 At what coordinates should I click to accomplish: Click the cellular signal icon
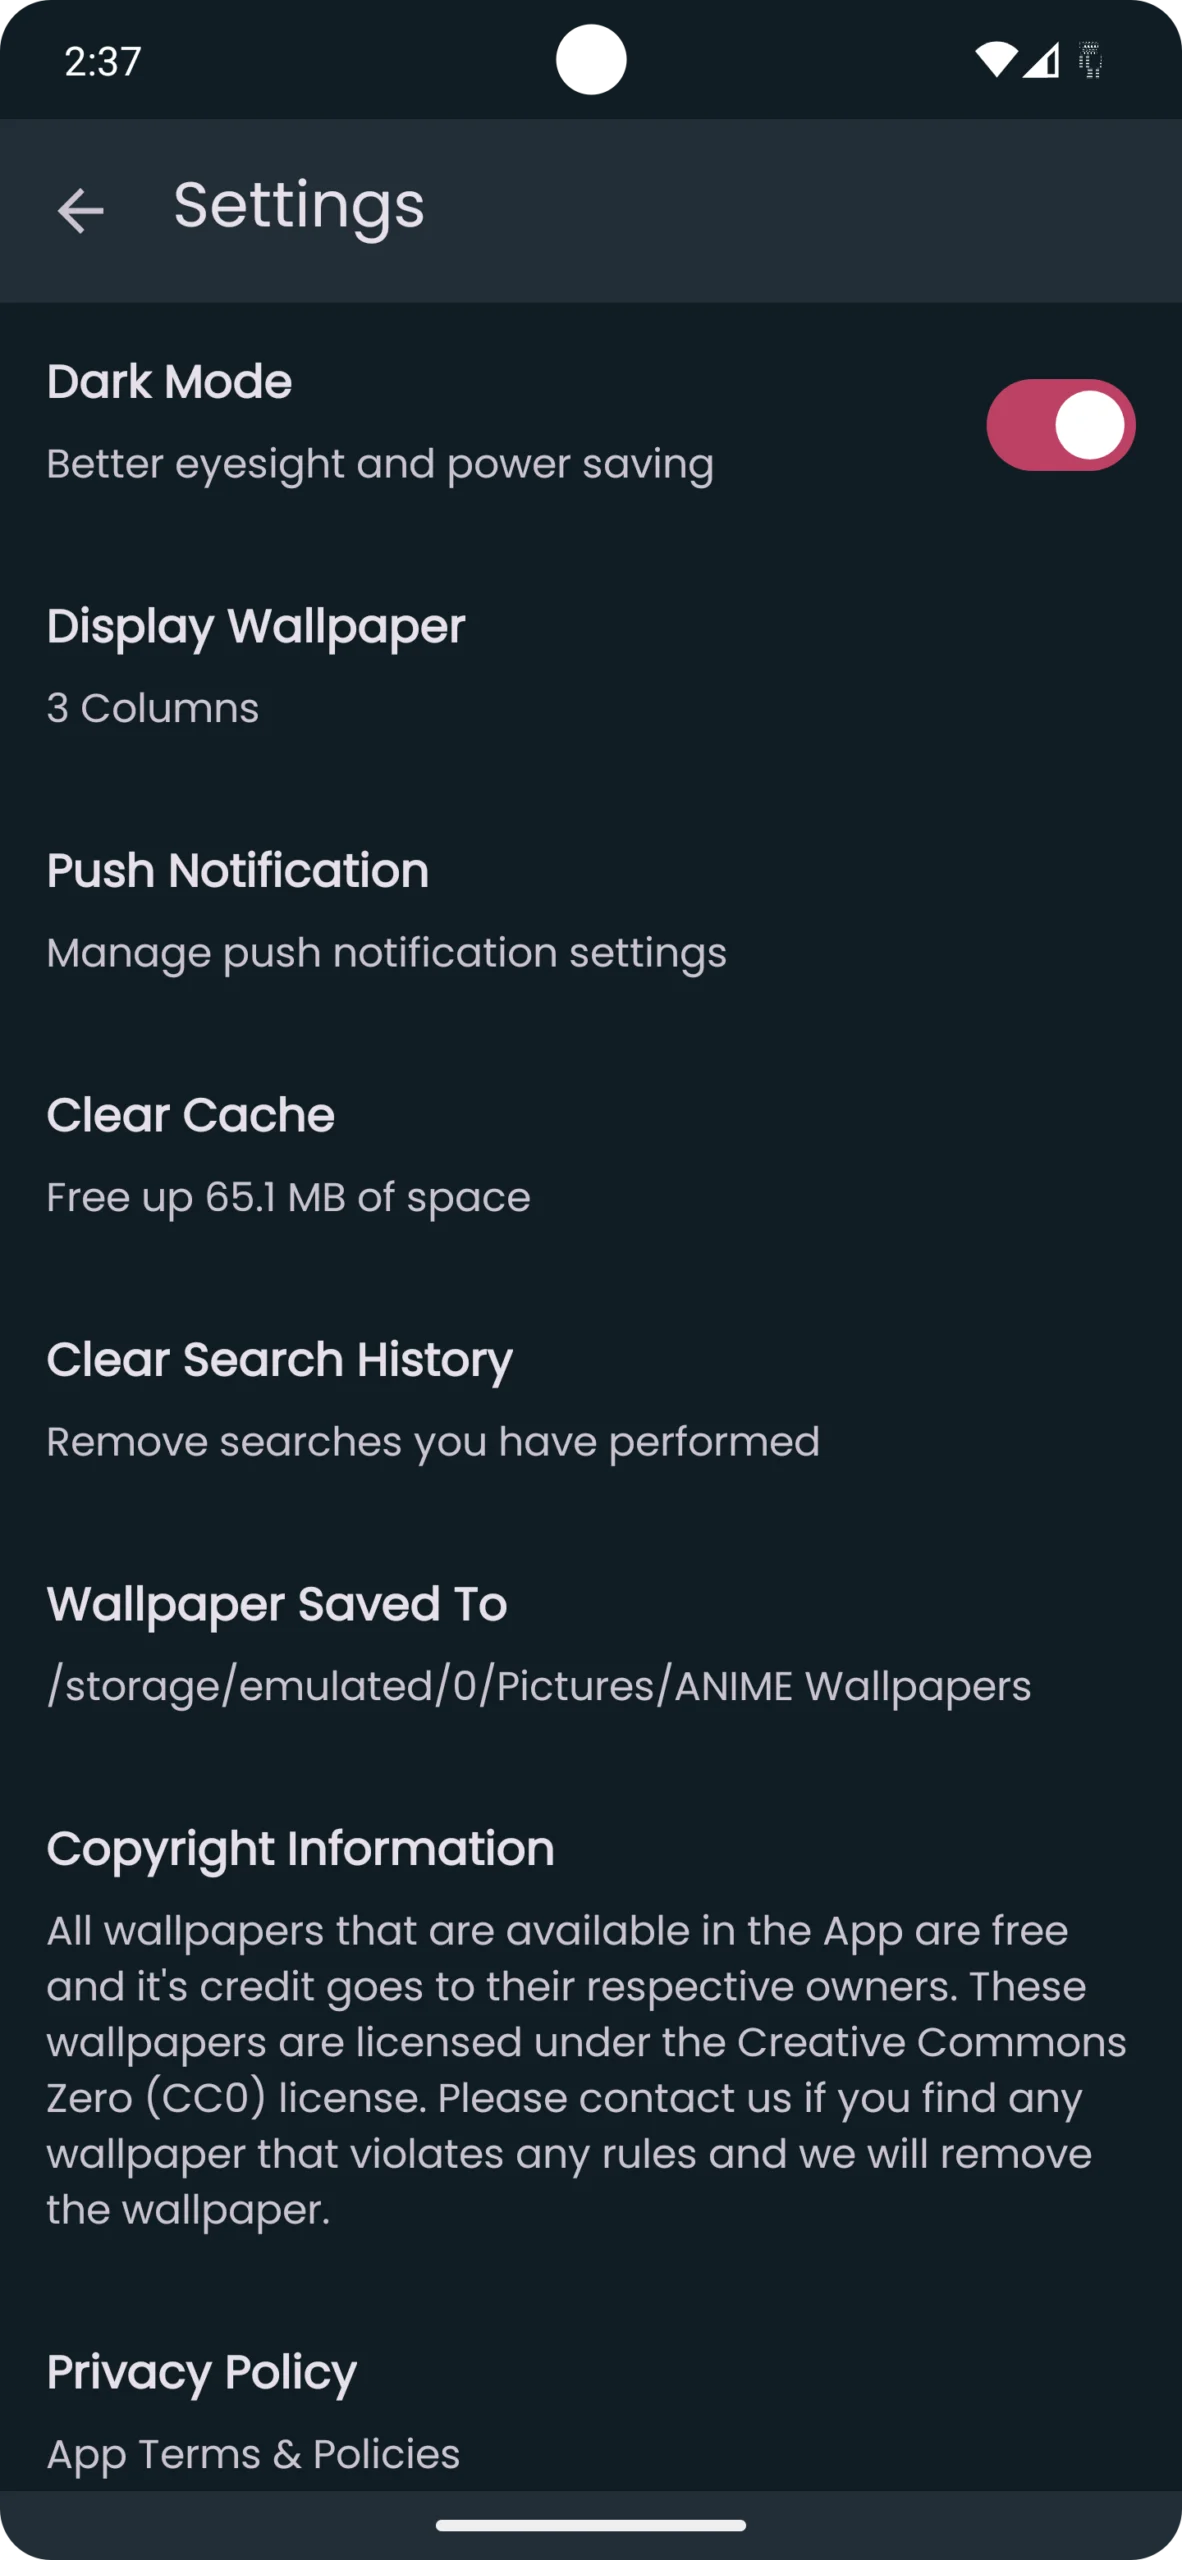coord(1043,62)
